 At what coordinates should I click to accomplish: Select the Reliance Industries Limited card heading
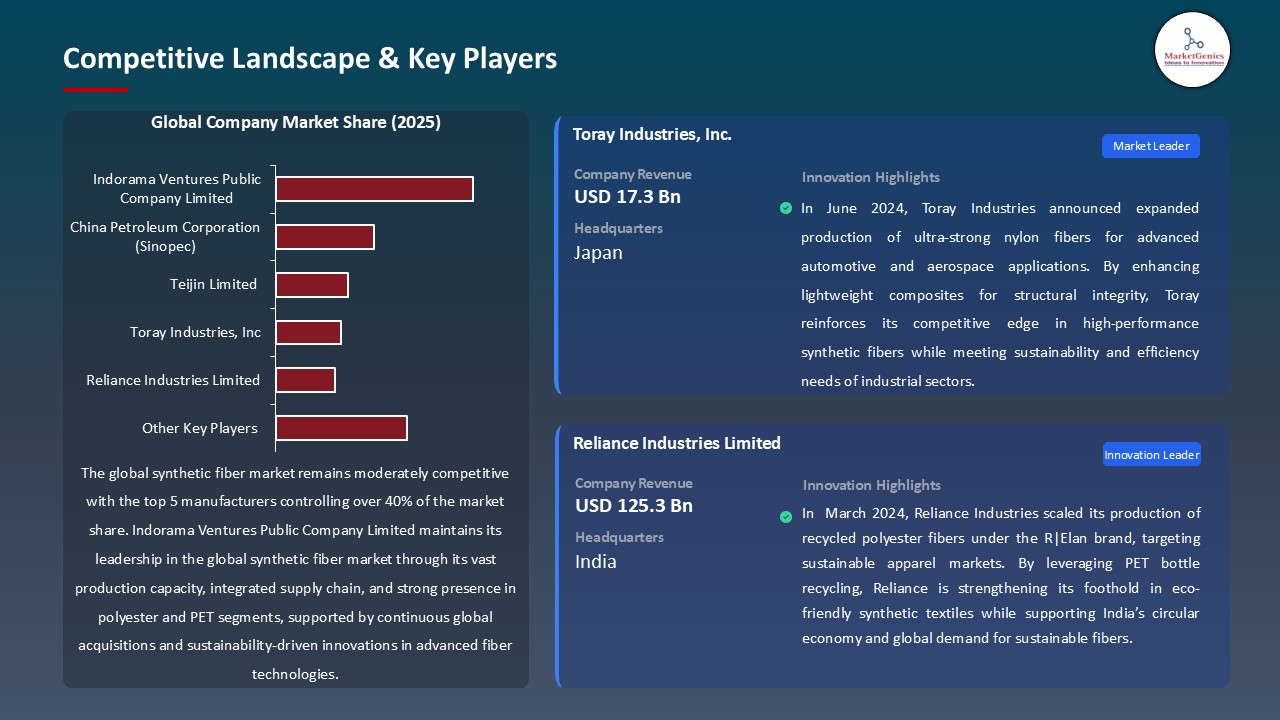(x=677, y=443)
